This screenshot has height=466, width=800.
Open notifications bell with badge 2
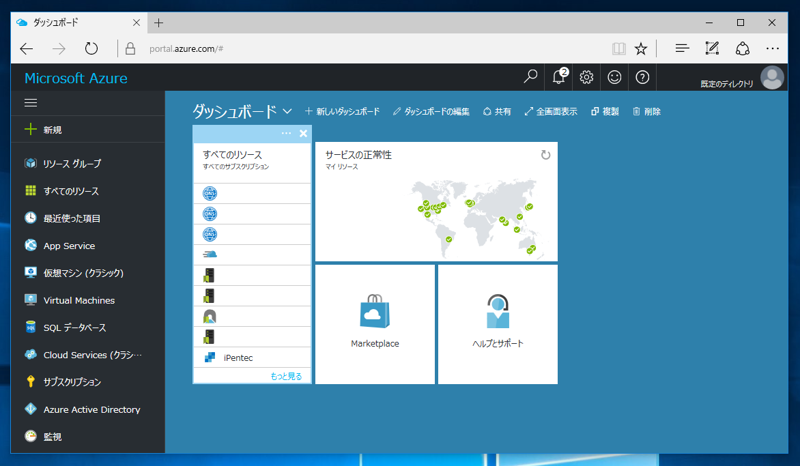pos(559,77)
